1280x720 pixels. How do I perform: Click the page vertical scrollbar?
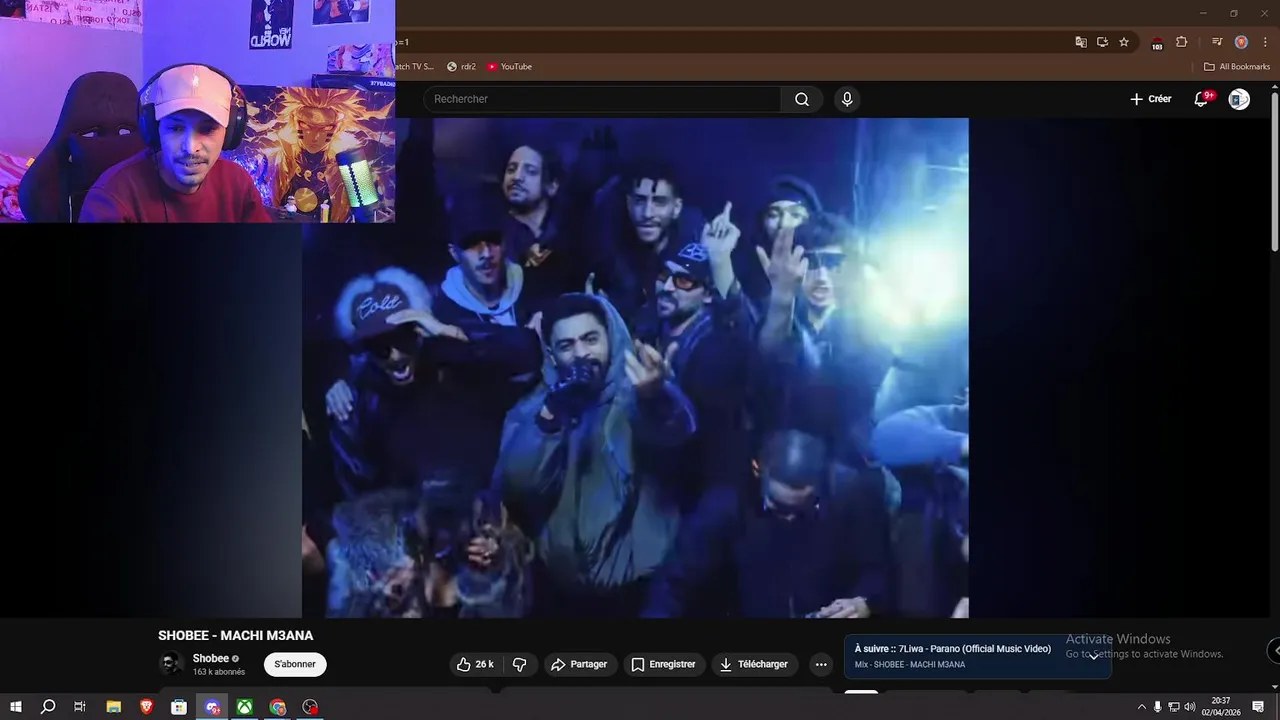click(1274, 170)
